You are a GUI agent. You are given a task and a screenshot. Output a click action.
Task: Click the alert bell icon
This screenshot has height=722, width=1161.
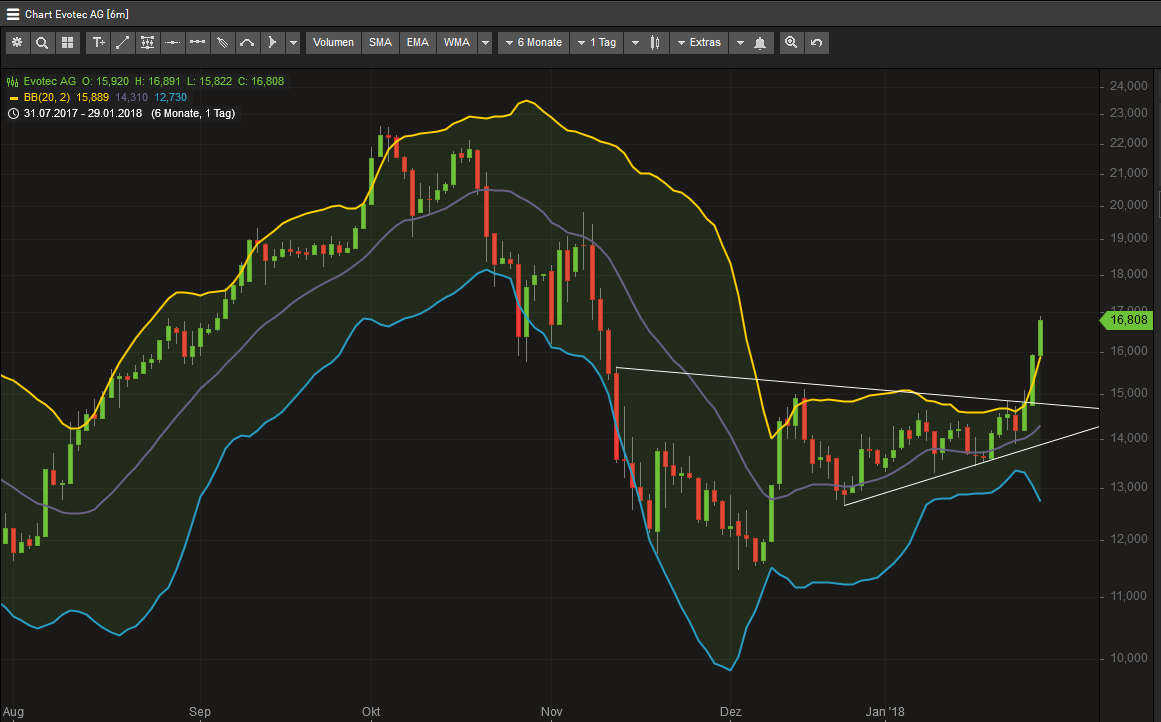coord(760,43)
